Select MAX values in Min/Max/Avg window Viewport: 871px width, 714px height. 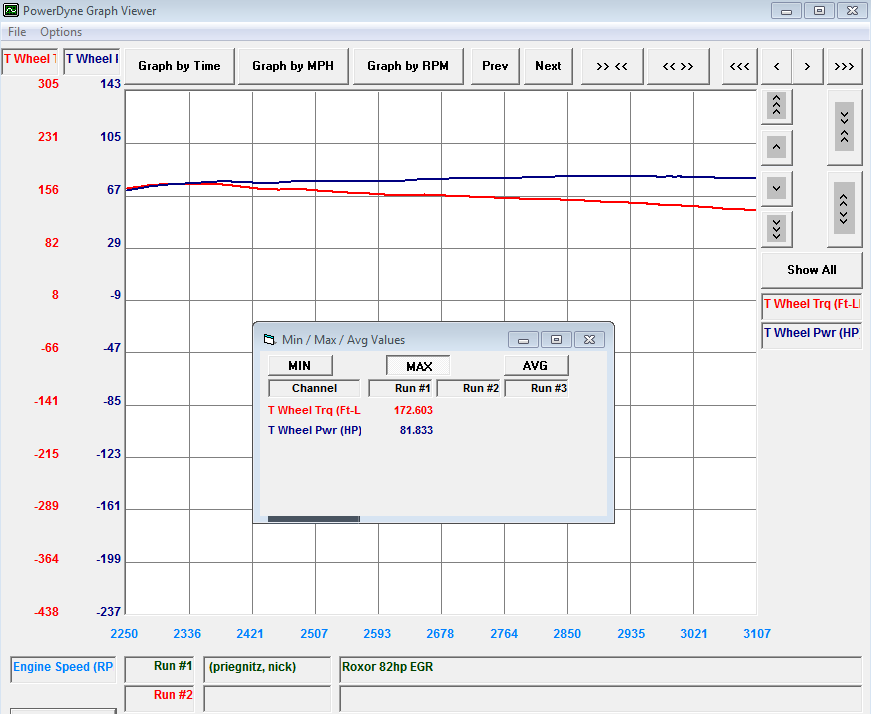coord(418,366)
